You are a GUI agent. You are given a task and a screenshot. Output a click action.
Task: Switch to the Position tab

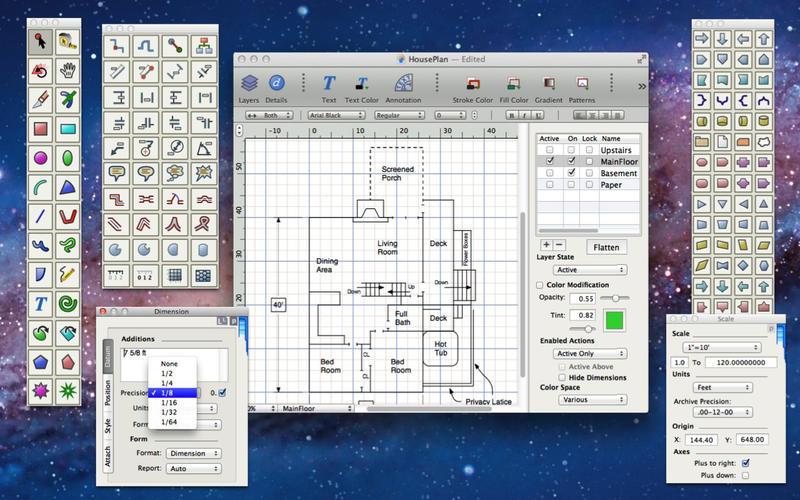tap(108, 392)
